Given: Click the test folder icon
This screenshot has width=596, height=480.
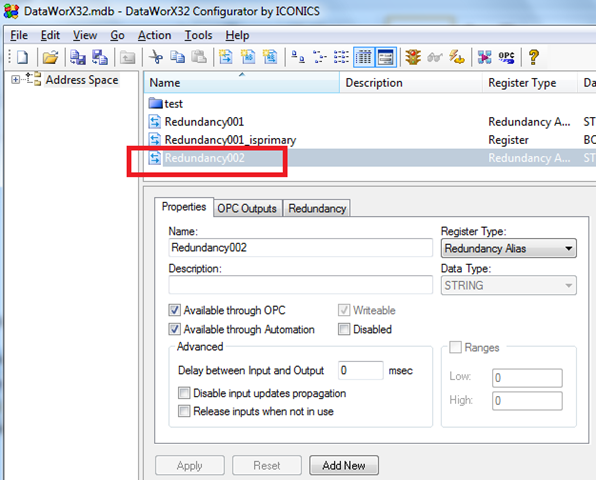Looking at the screenshot, I should coord(155,103).
